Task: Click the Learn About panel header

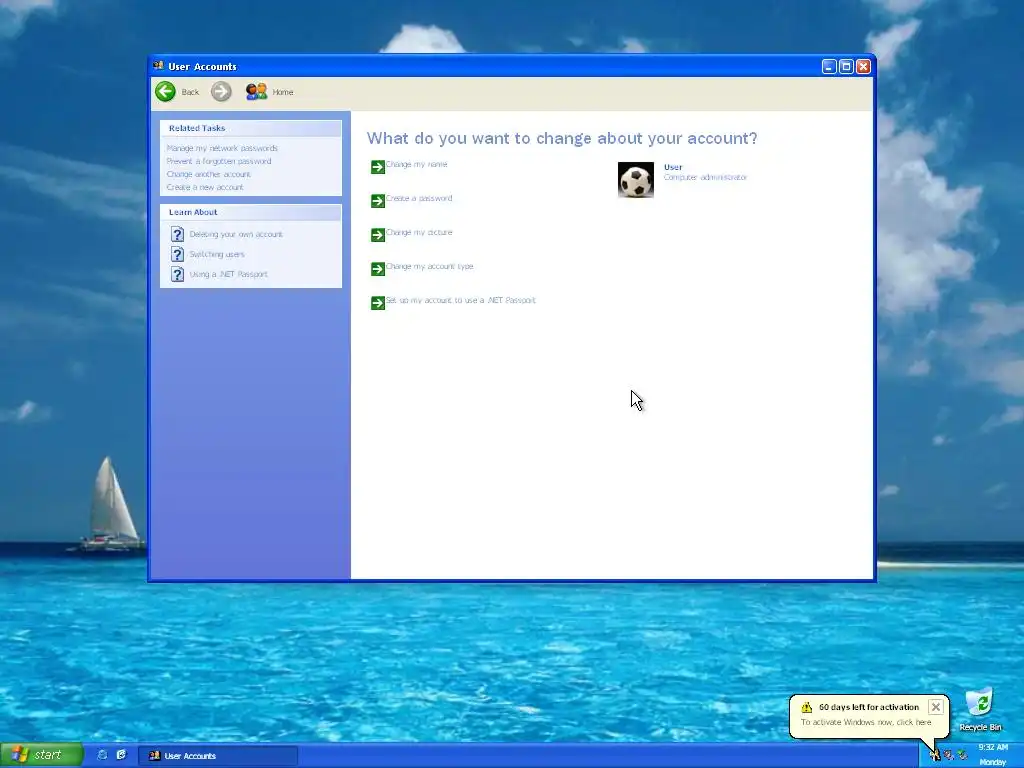Action: click(x=251, y=212)
